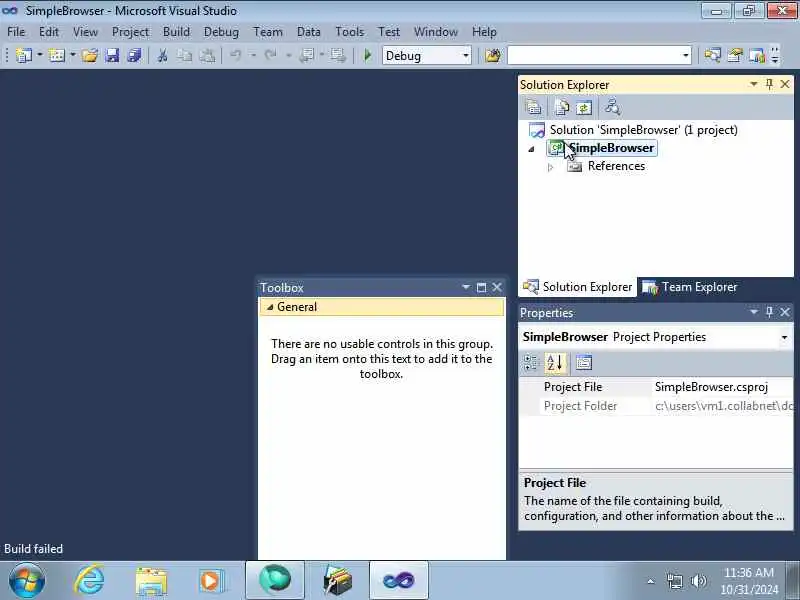The image size is (800, 600).
Task: Click inside the empty Find combo box
Action: pos(594,56)
